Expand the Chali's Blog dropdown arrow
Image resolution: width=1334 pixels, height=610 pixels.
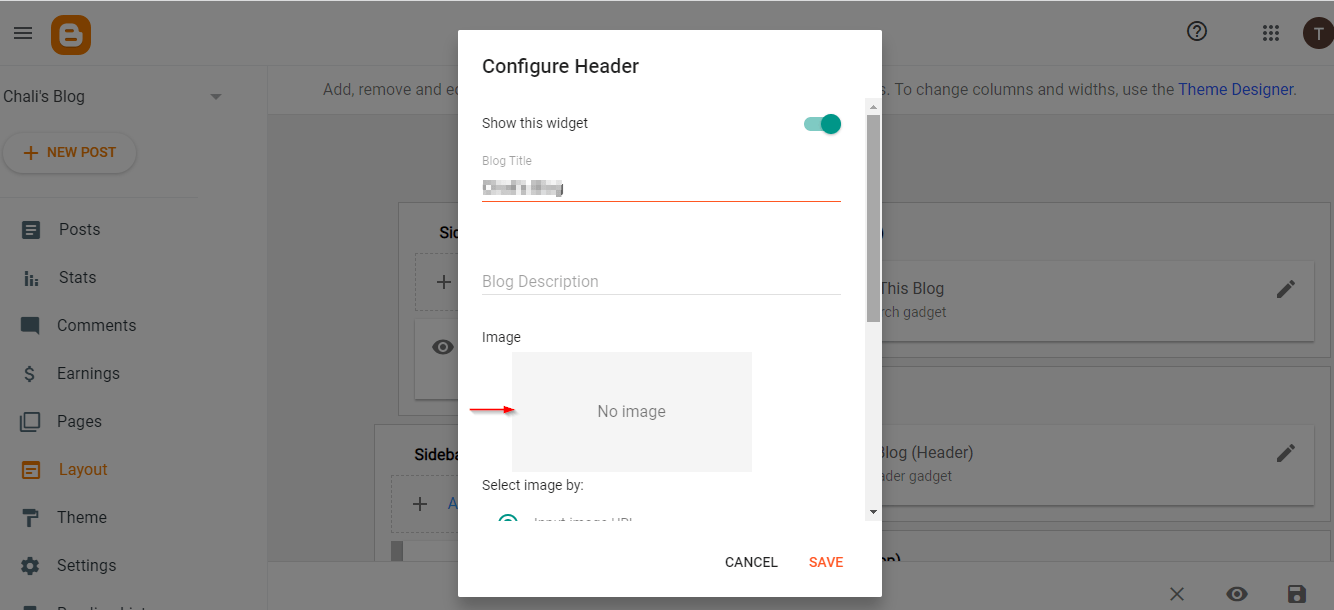coord(216,97)
